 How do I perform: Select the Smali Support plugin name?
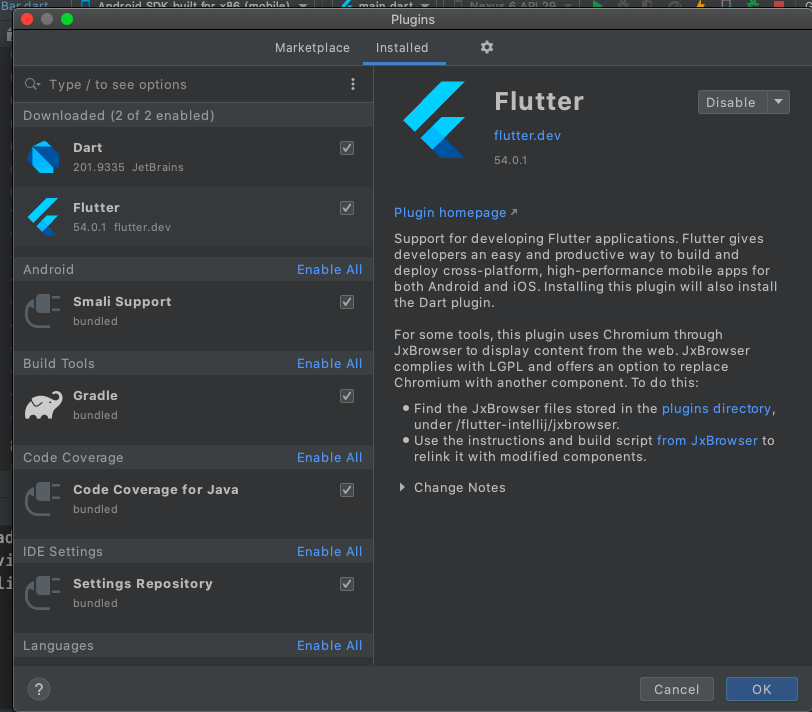[x=122, y=301]
